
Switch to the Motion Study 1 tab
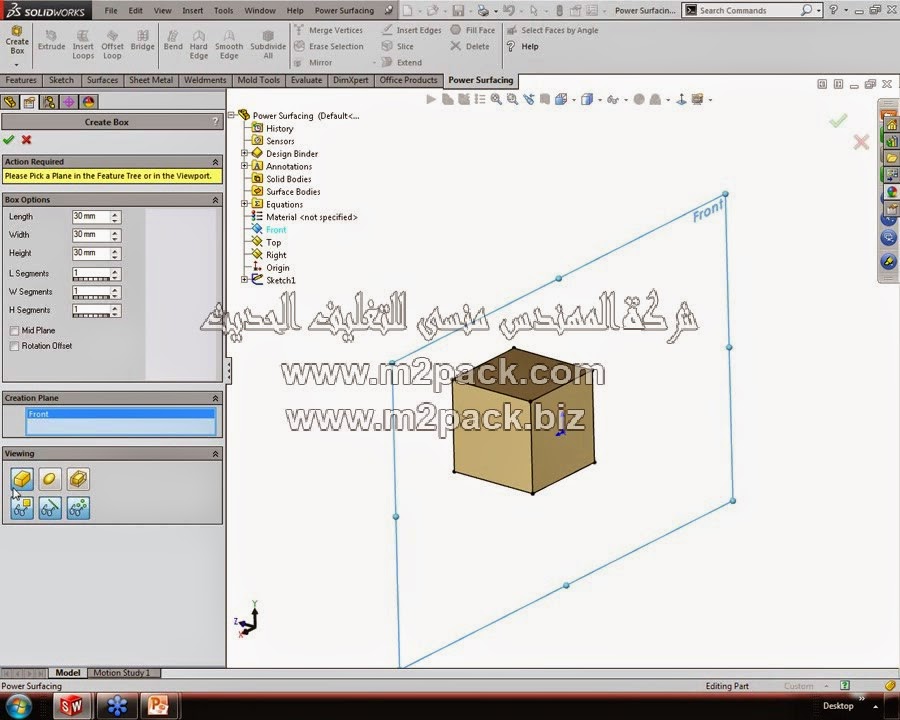[x=122, y=673]
